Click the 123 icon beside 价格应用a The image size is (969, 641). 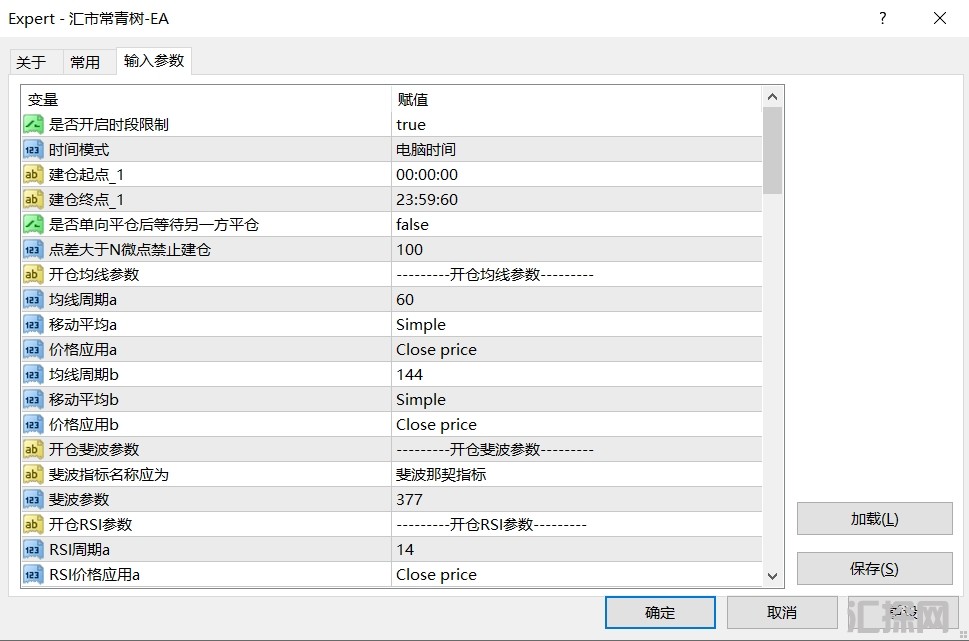coord(33,350)
